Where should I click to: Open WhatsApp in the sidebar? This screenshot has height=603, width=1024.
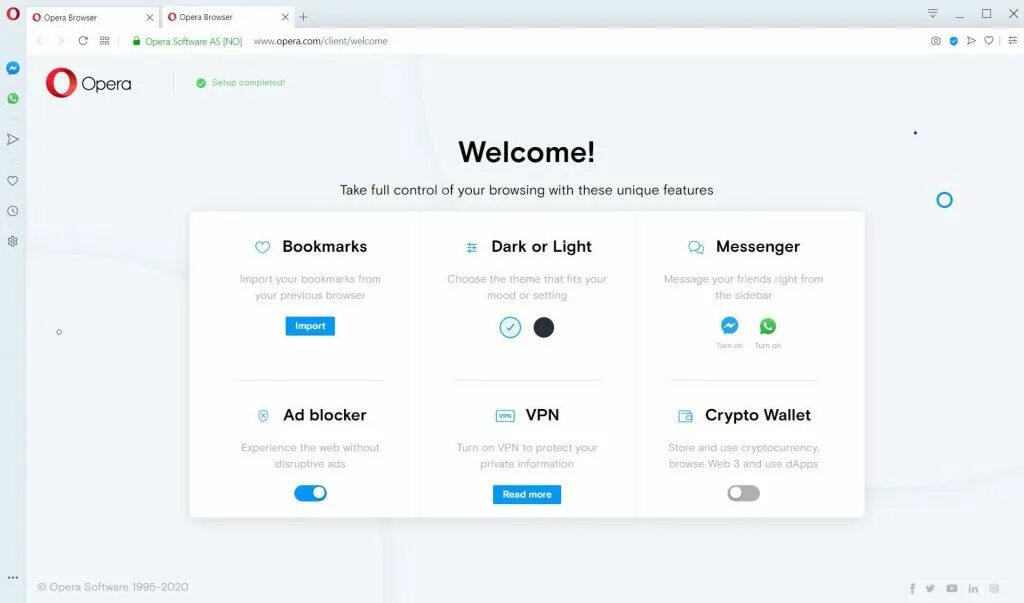tap(12, 99)
